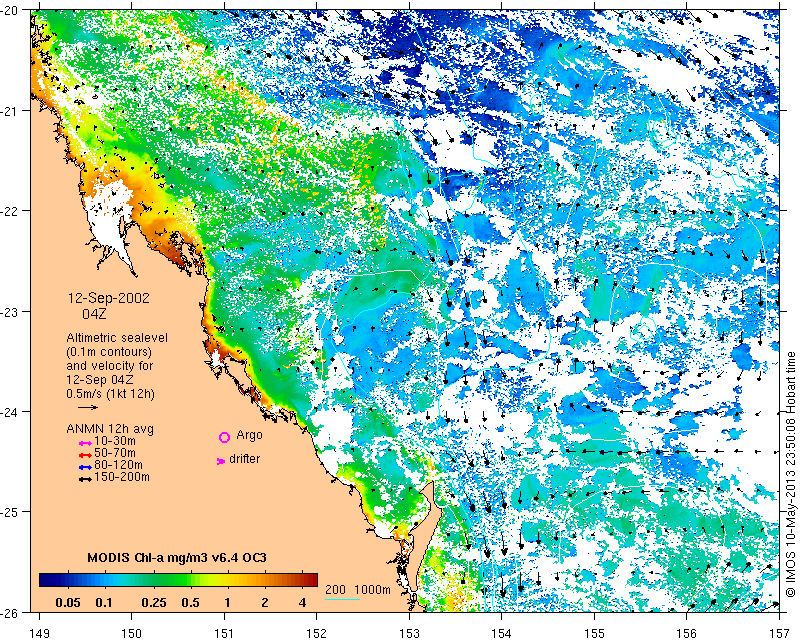
Task: Click the '0.5m/s (1kt 12h)' scale text
Action: 110,393
